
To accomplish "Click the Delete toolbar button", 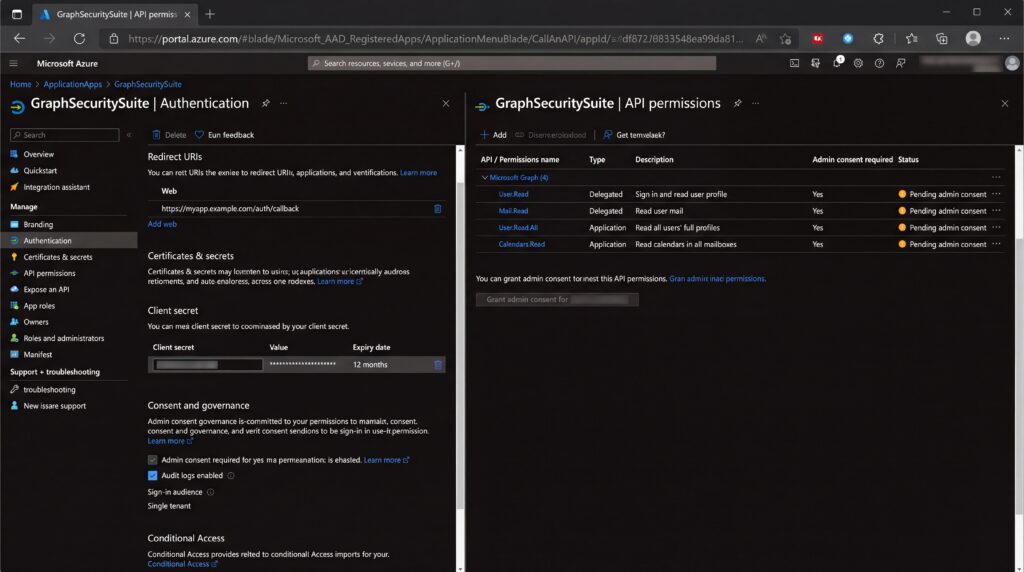I will click(169, 135).
